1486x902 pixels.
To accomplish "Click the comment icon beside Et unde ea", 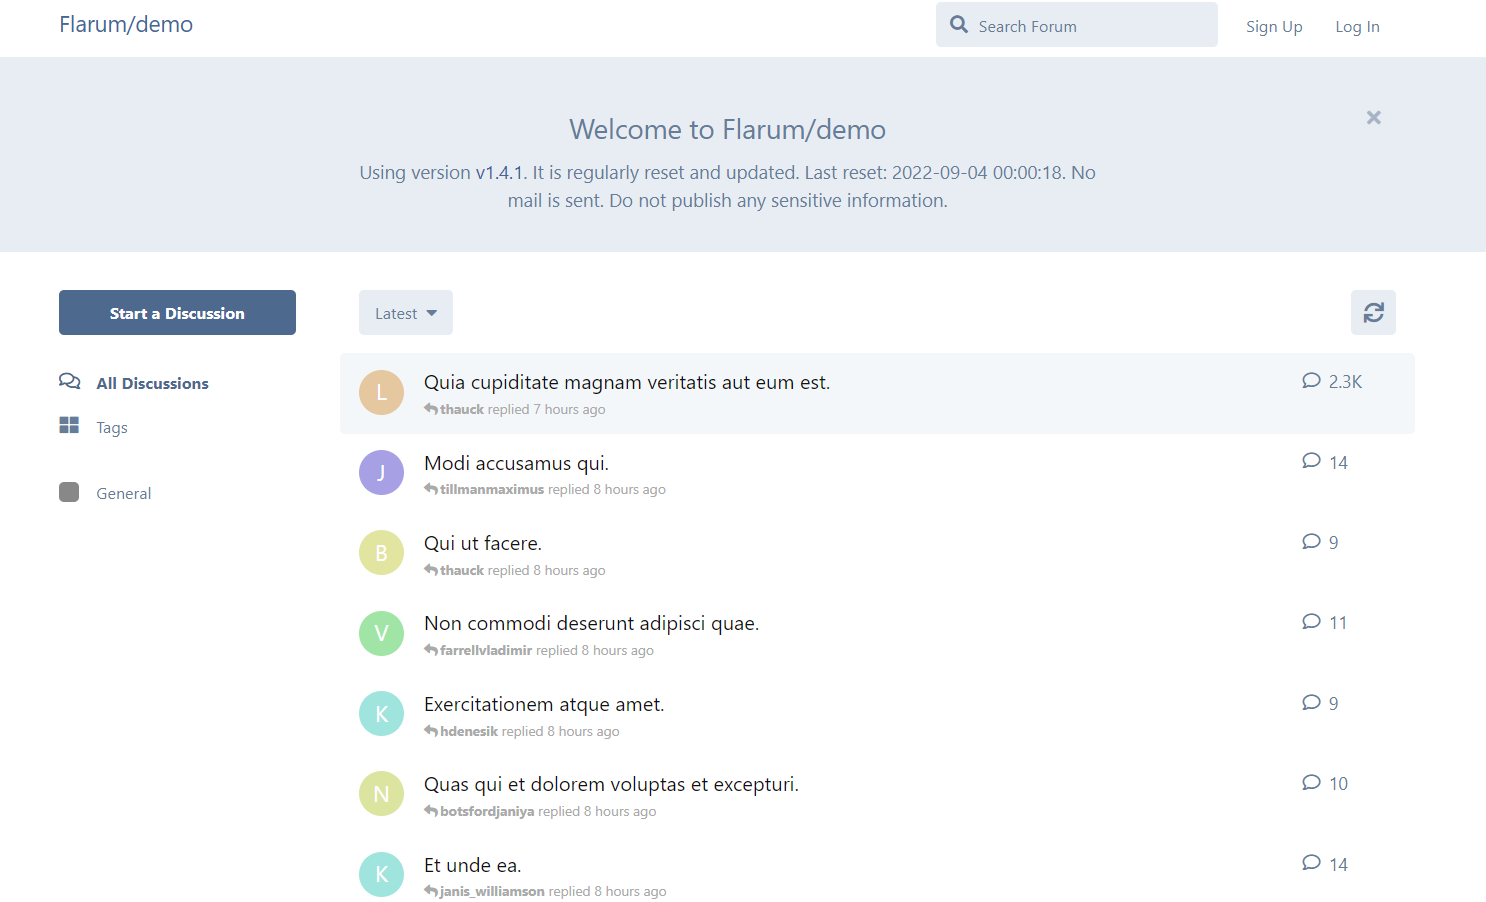I will pos(1311,861).
